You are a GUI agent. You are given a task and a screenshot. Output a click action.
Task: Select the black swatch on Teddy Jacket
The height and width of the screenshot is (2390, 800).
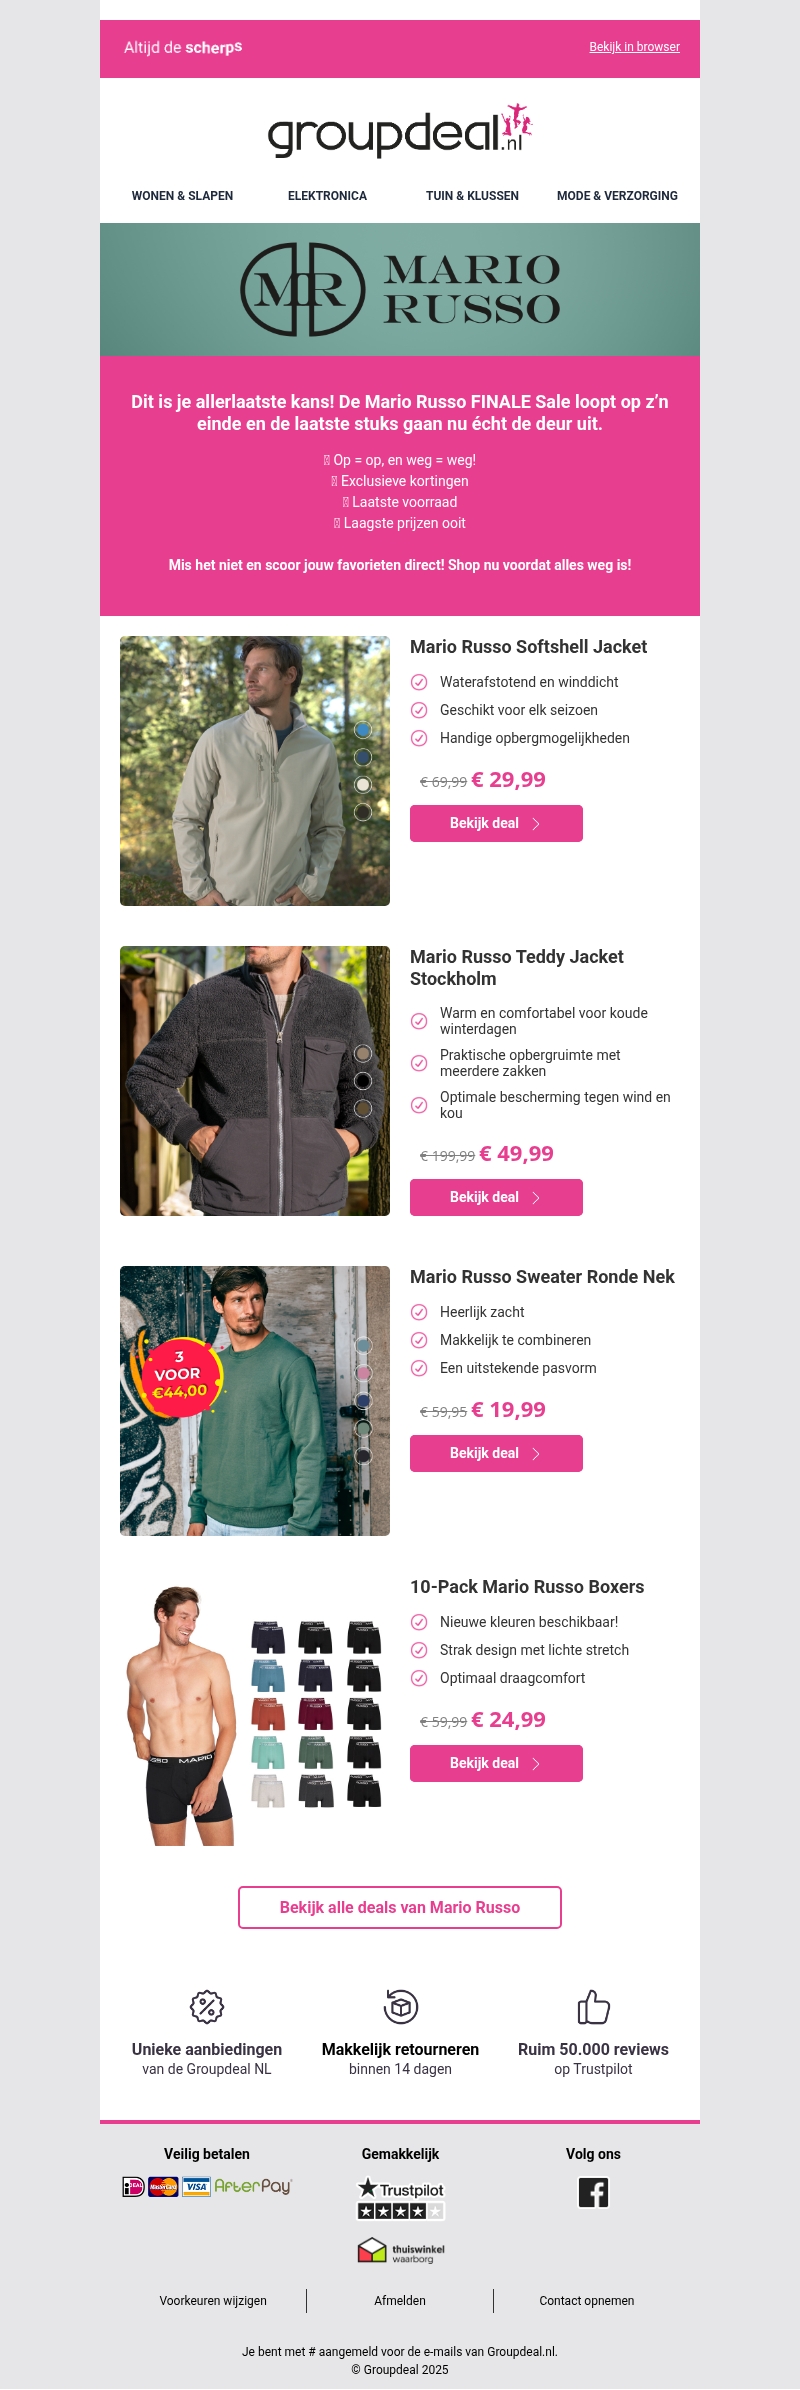tap(363, 1081)
